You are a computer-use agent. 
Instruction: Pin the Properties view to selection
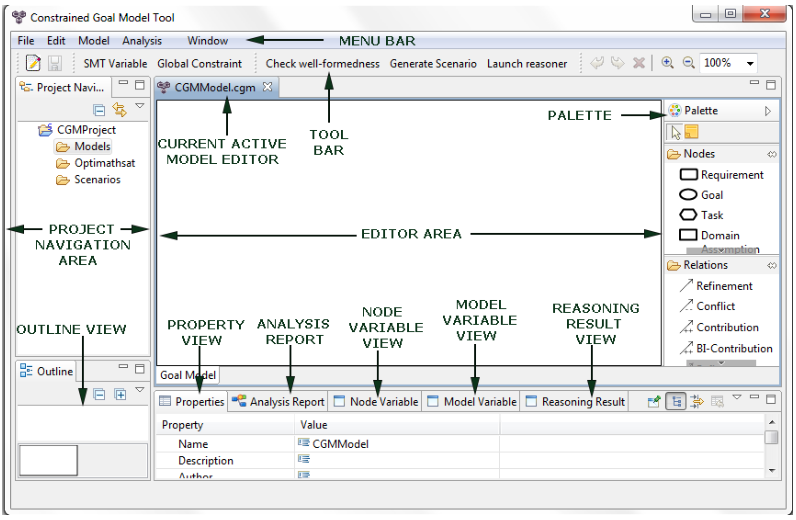click(x=654, y=402)
